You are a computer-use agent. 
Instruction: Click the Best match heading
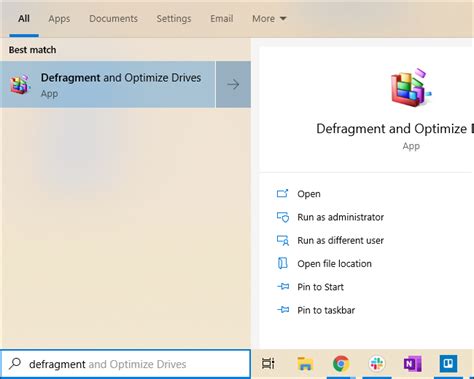[32, 50]
